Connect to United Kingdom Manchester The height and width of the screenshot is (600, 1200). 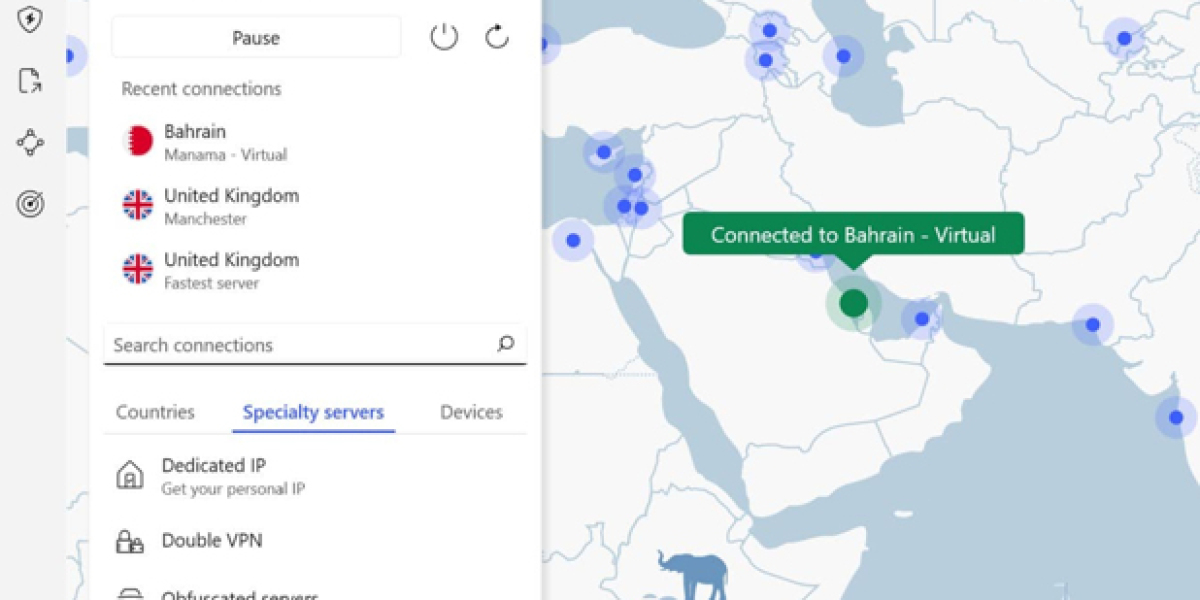coord(231,206)
